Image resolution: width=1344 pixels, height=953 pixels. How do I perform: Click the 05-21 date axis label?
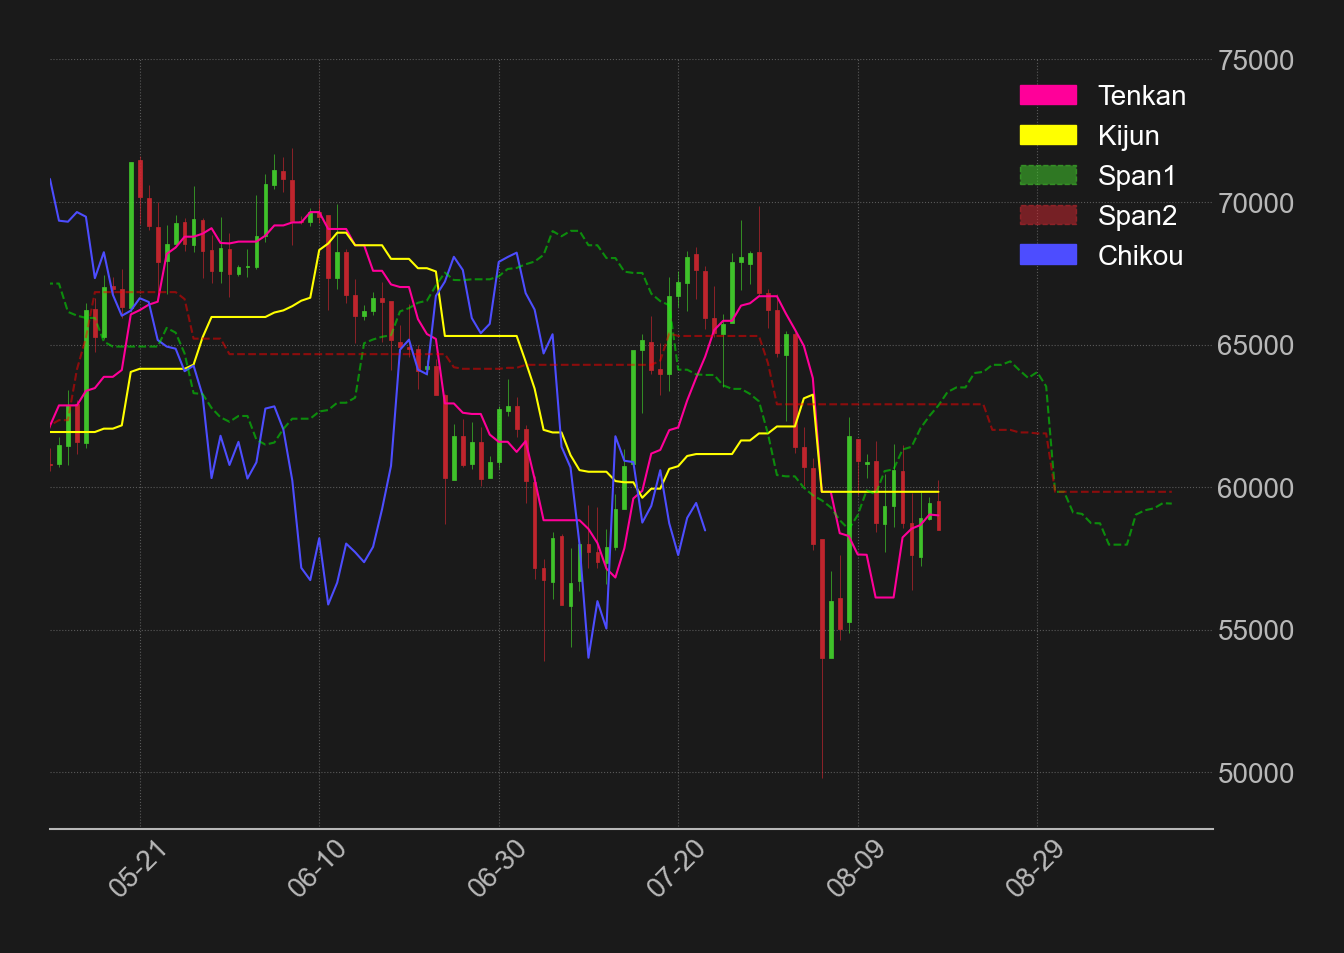coord(136,868)
